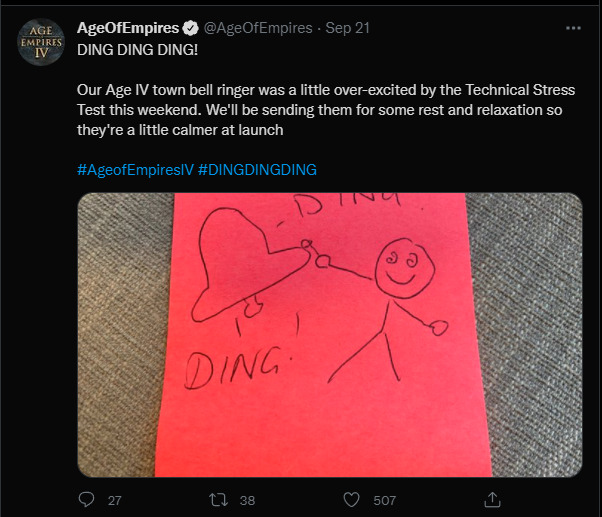Like the tweet with heart icon
The width and height of the screenshot is (602, 517).
point(352,499)
